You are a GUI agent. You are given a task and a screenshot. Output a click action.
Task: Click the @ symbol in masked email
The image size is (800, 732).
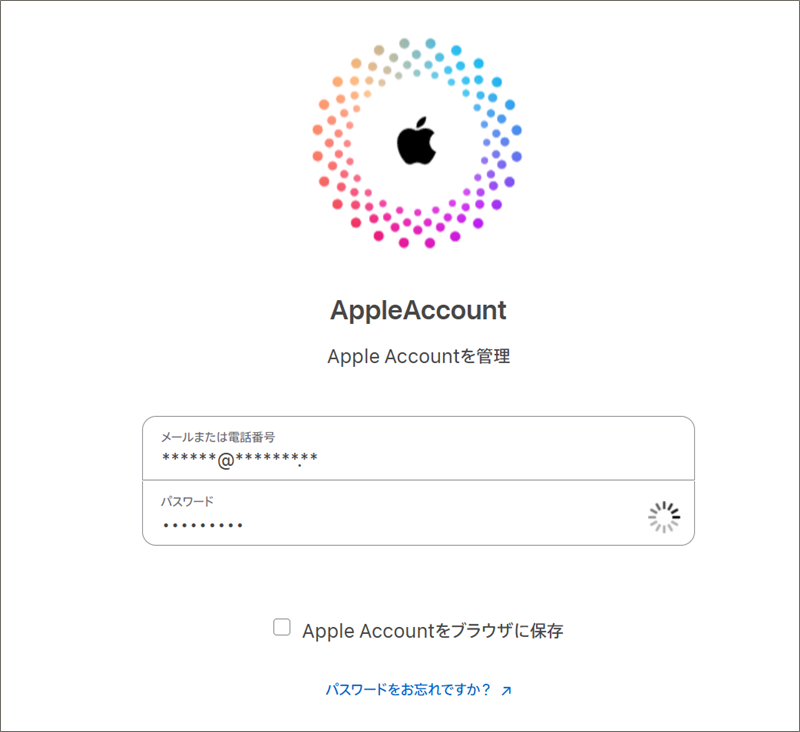pos(226,460)
